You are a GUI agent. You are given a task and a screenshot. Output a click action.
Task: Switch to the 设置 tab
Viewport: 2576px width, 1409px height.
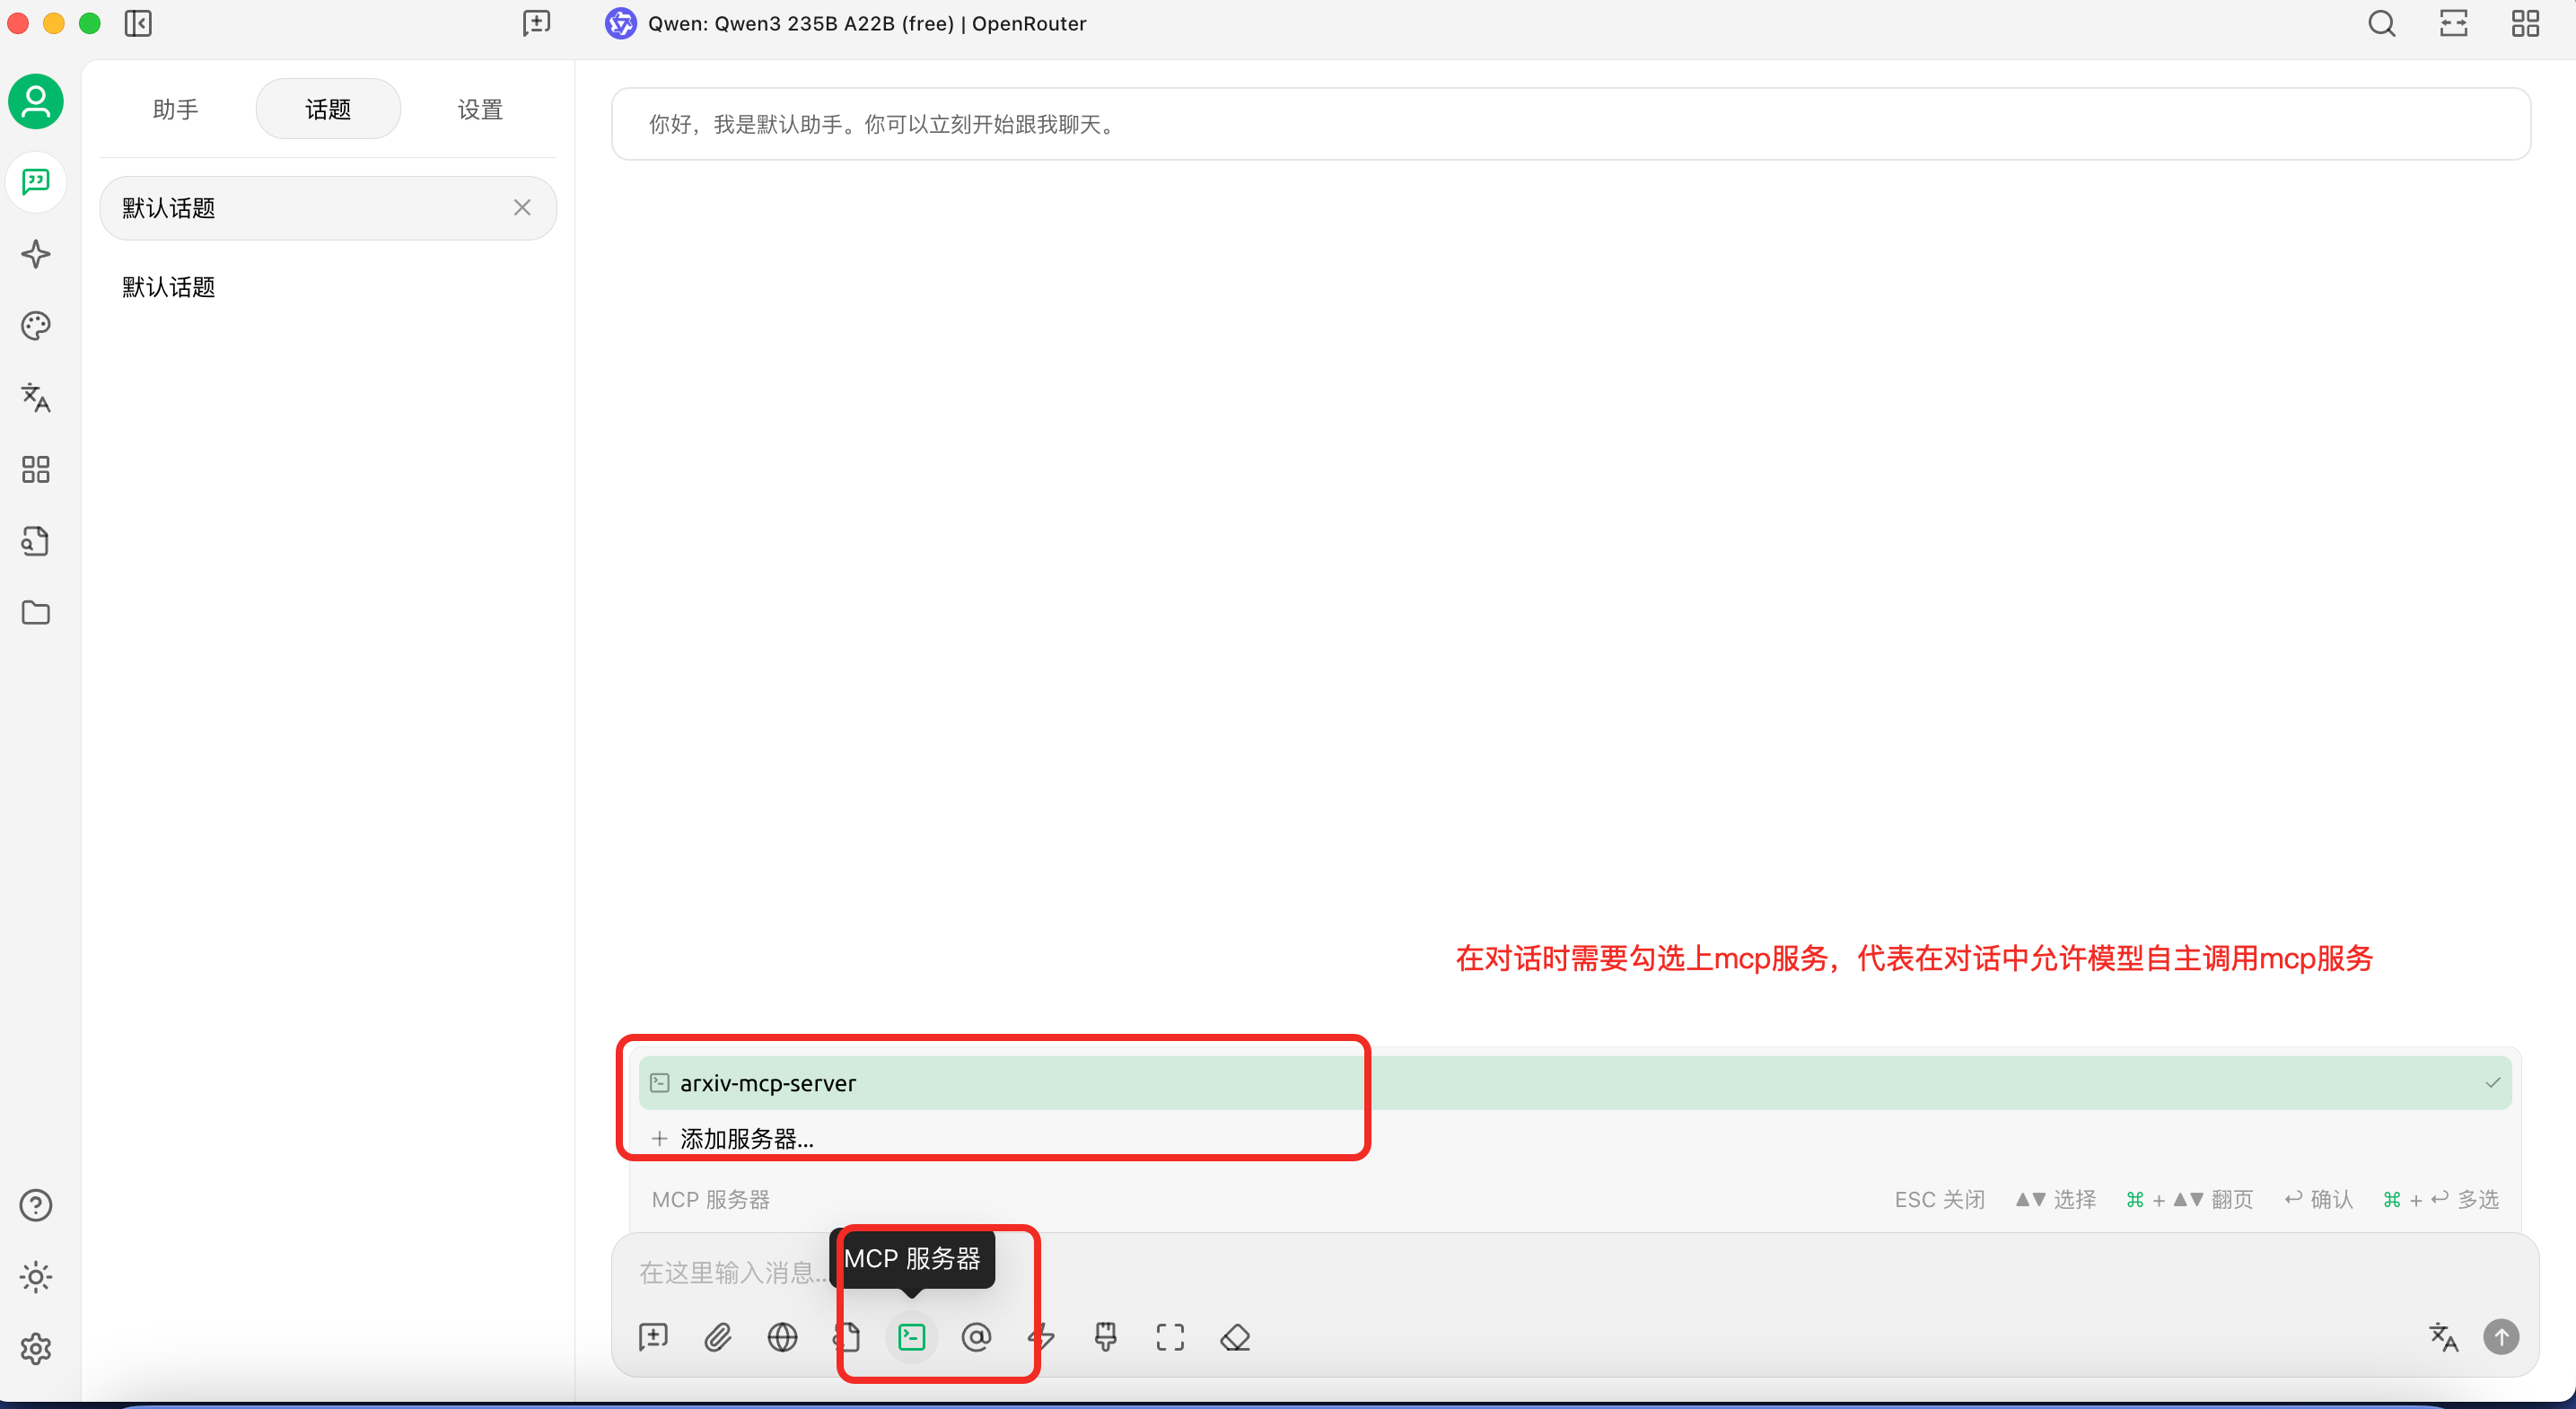click(x=480, y=109)
